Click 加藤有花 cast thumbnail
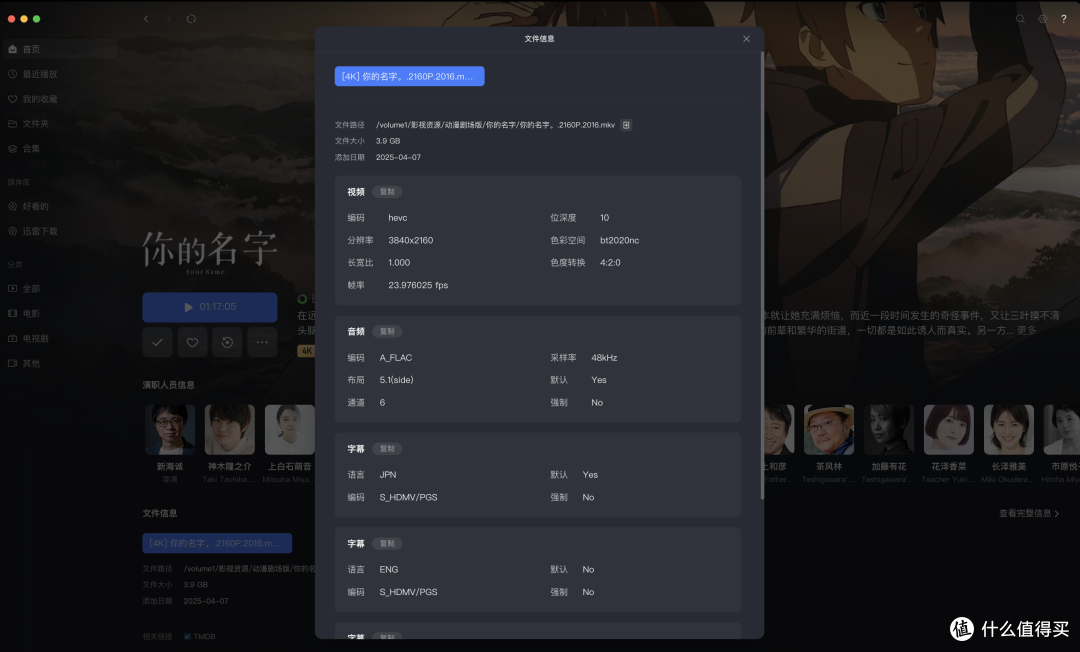Viewport: 1080px width, 652px height. click(x=889, y=430)
